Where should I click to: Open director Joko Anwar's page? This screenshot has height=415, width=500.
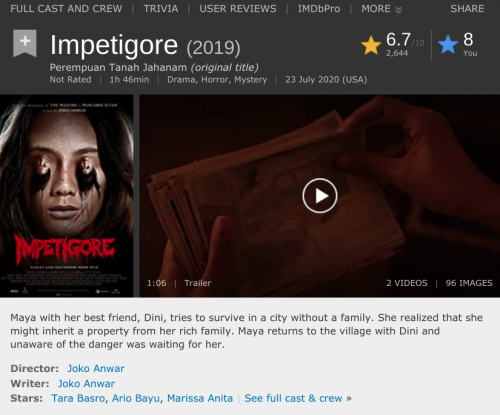click(96, 368)
